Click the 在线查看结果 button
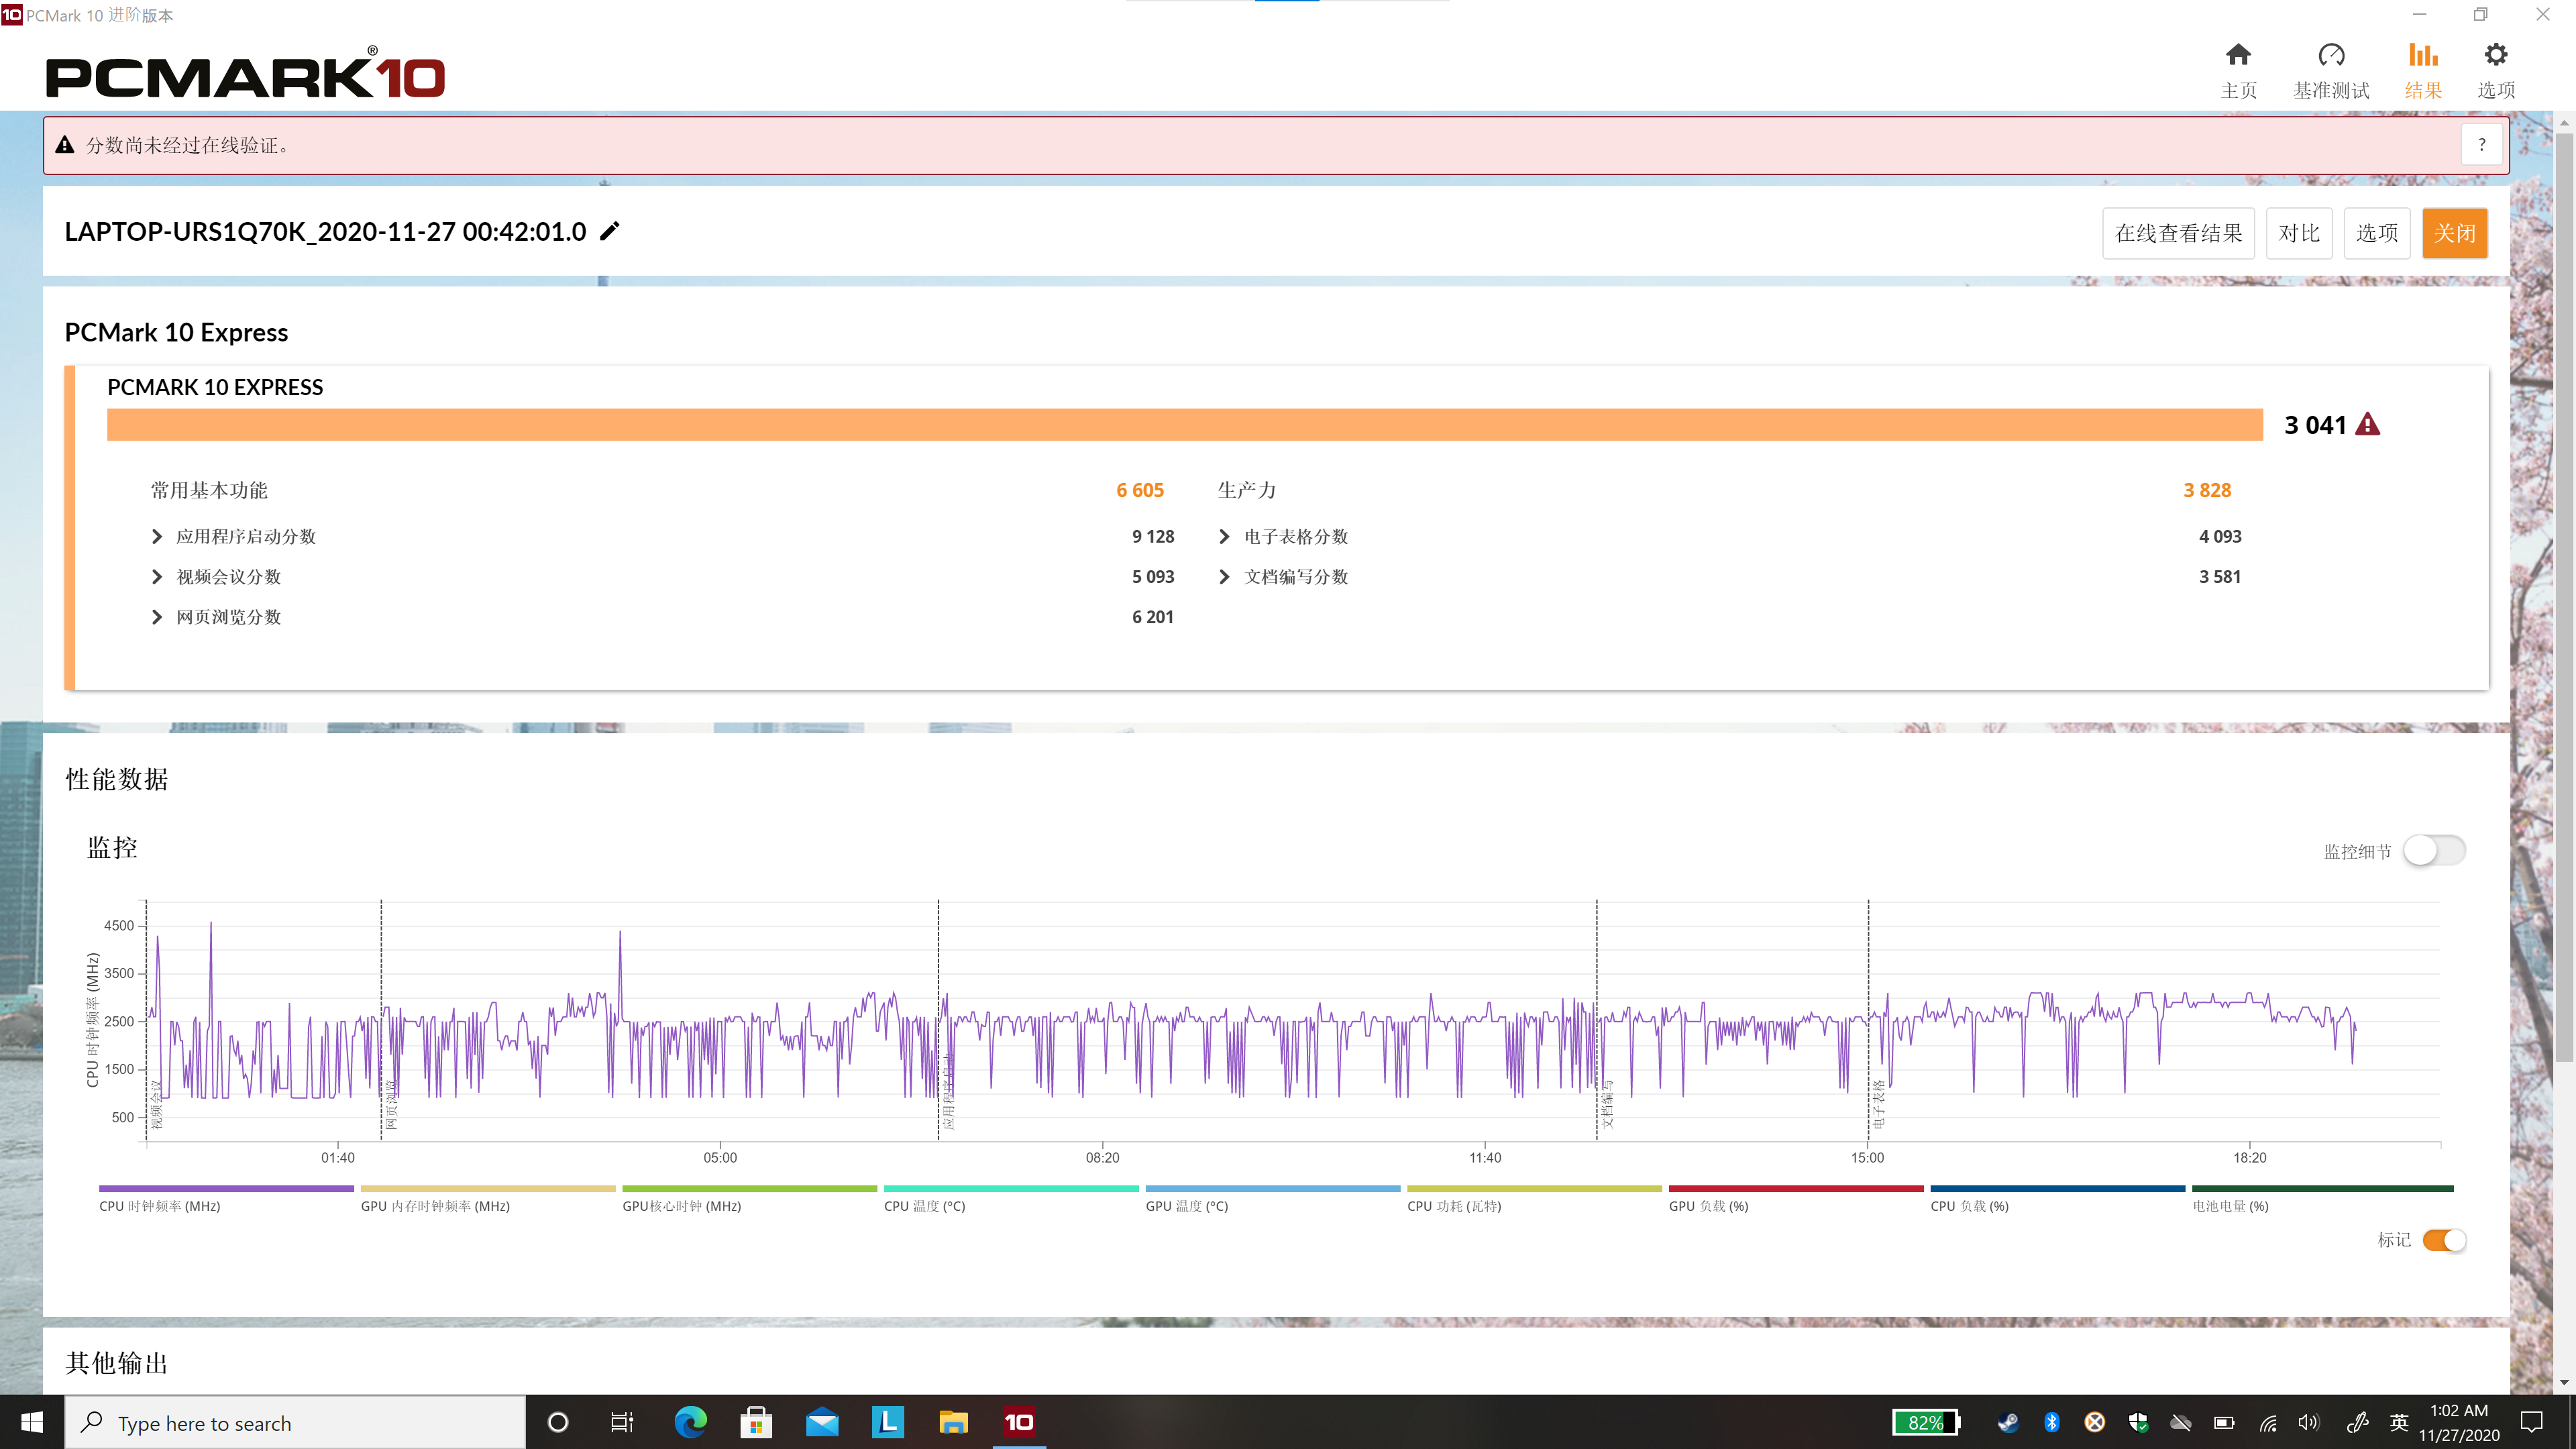Image resolution: width=2576 pixels, height=1449 pixels. 2178,233
